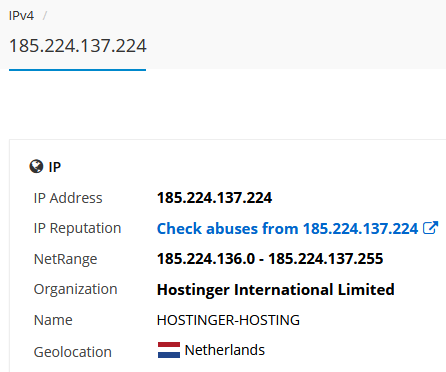This screenshot has height=372, width=446.
Task: Open Check abuses from 185.224.137.224 link
Action: 287,229
